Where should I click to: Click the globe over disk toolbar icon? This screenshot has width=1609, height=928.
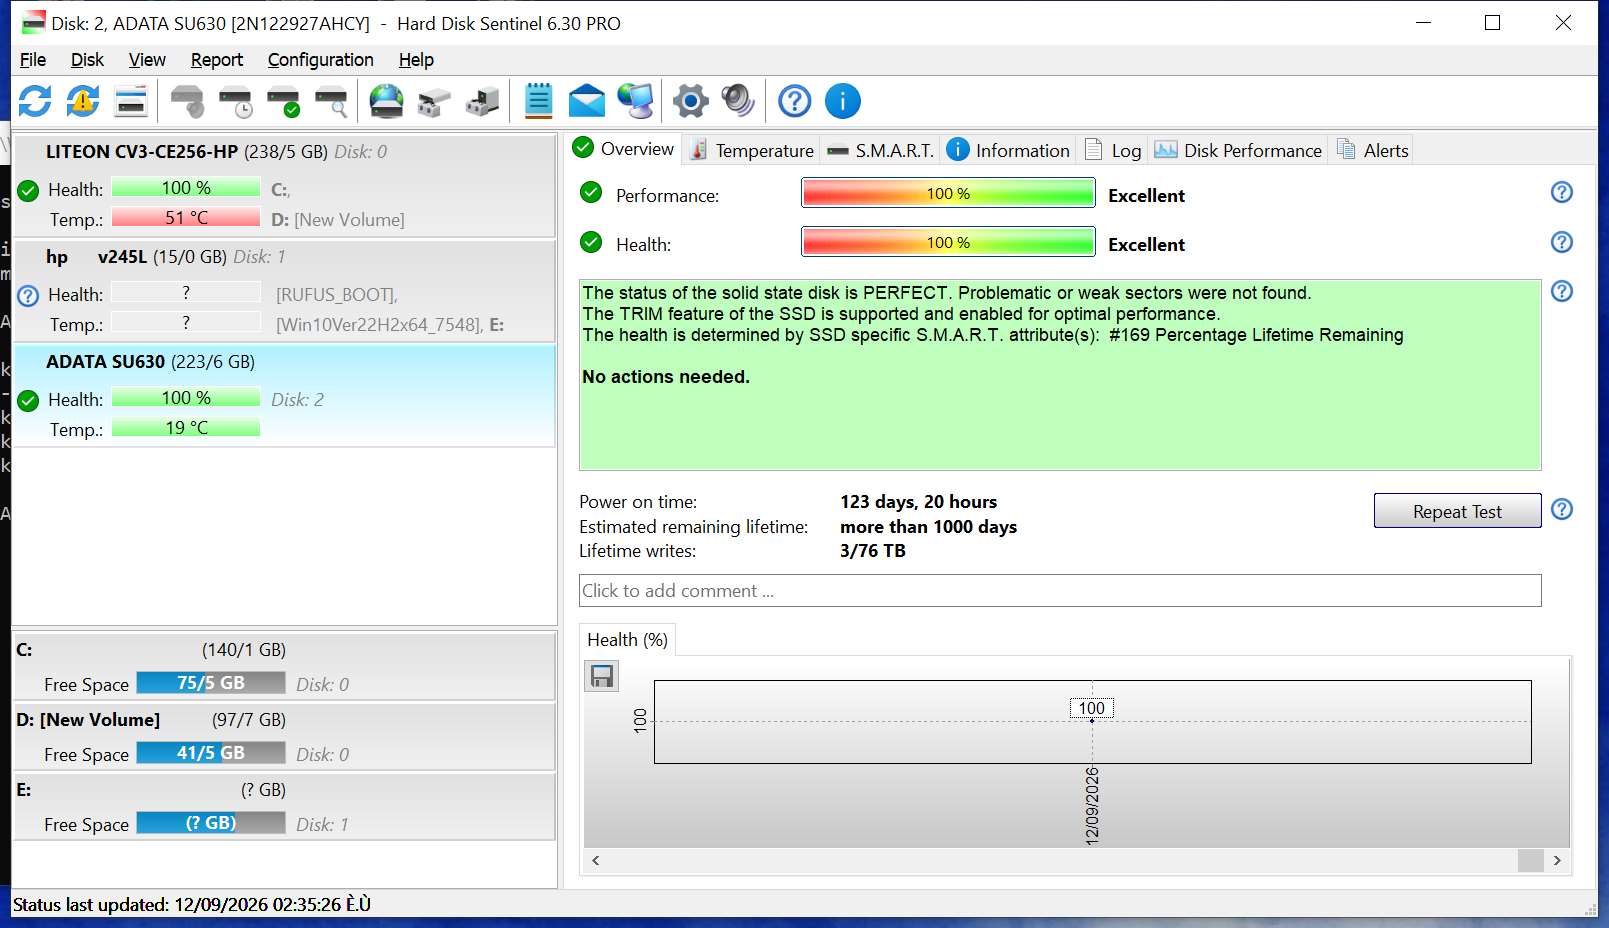coord(386,101)
